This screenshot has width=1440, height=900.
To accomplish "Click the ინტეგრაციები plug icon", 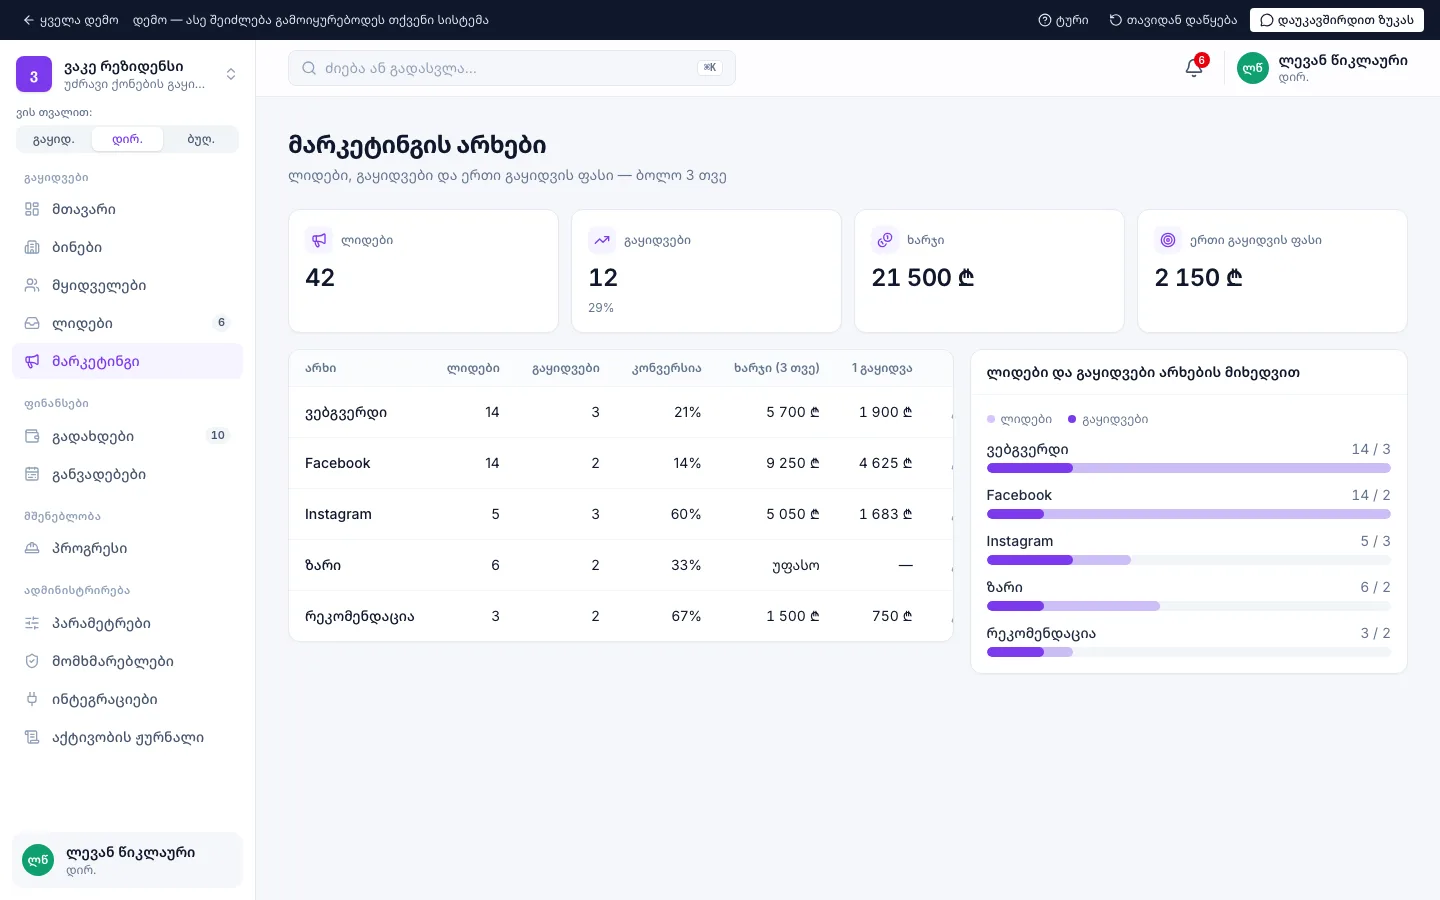I will click(32, 699).
